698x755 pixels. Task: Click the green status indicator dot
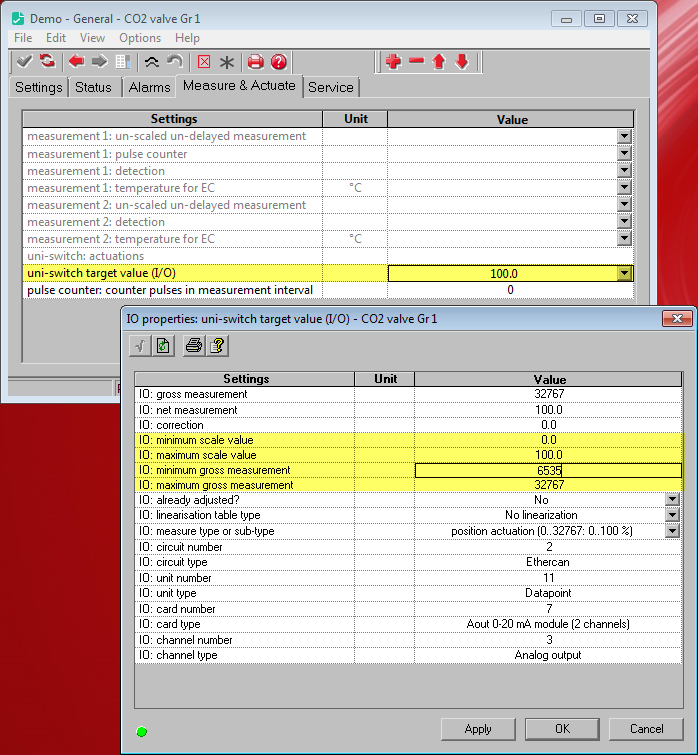[142, 732]
